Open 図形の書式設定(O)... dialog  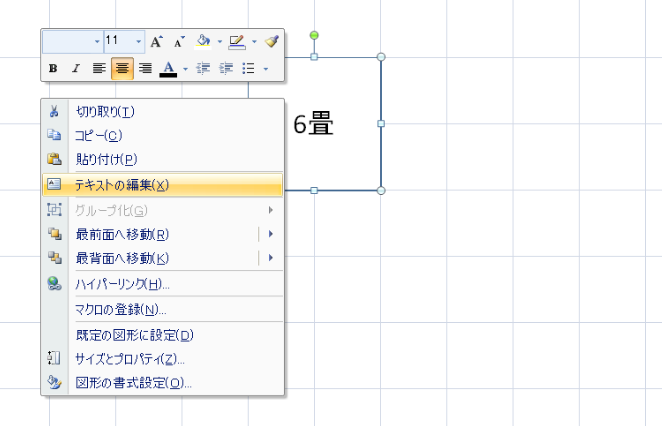coord(163,383)
